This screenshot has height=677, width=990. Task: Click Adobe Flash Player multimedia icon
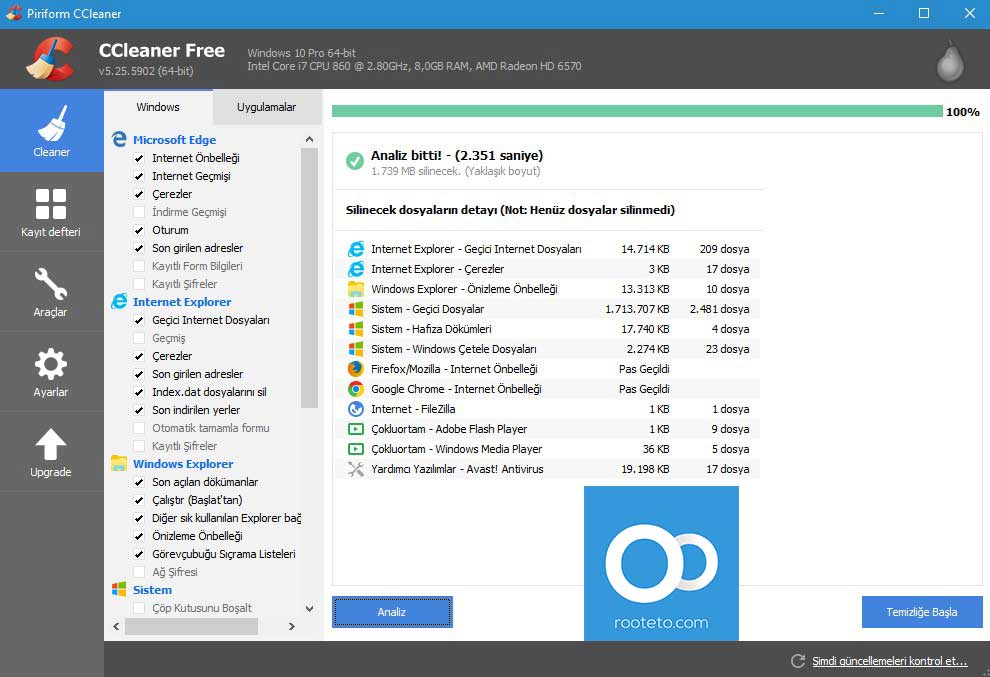(x=356, y=429)
